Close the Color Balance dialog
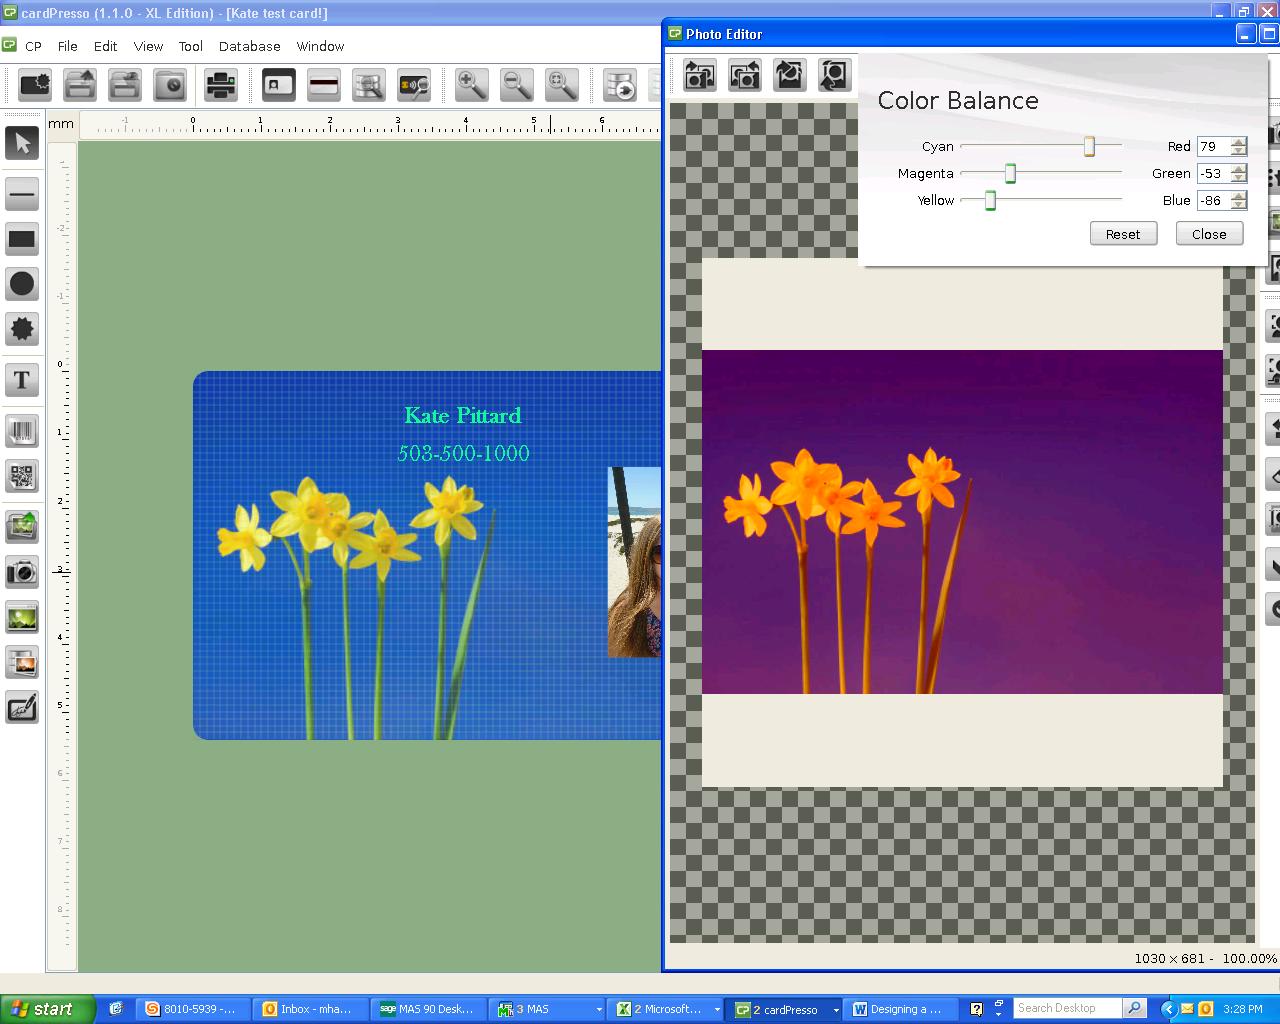Screen dimensions: 1280x1024 pyautogui.click(x=1209, y=233)
